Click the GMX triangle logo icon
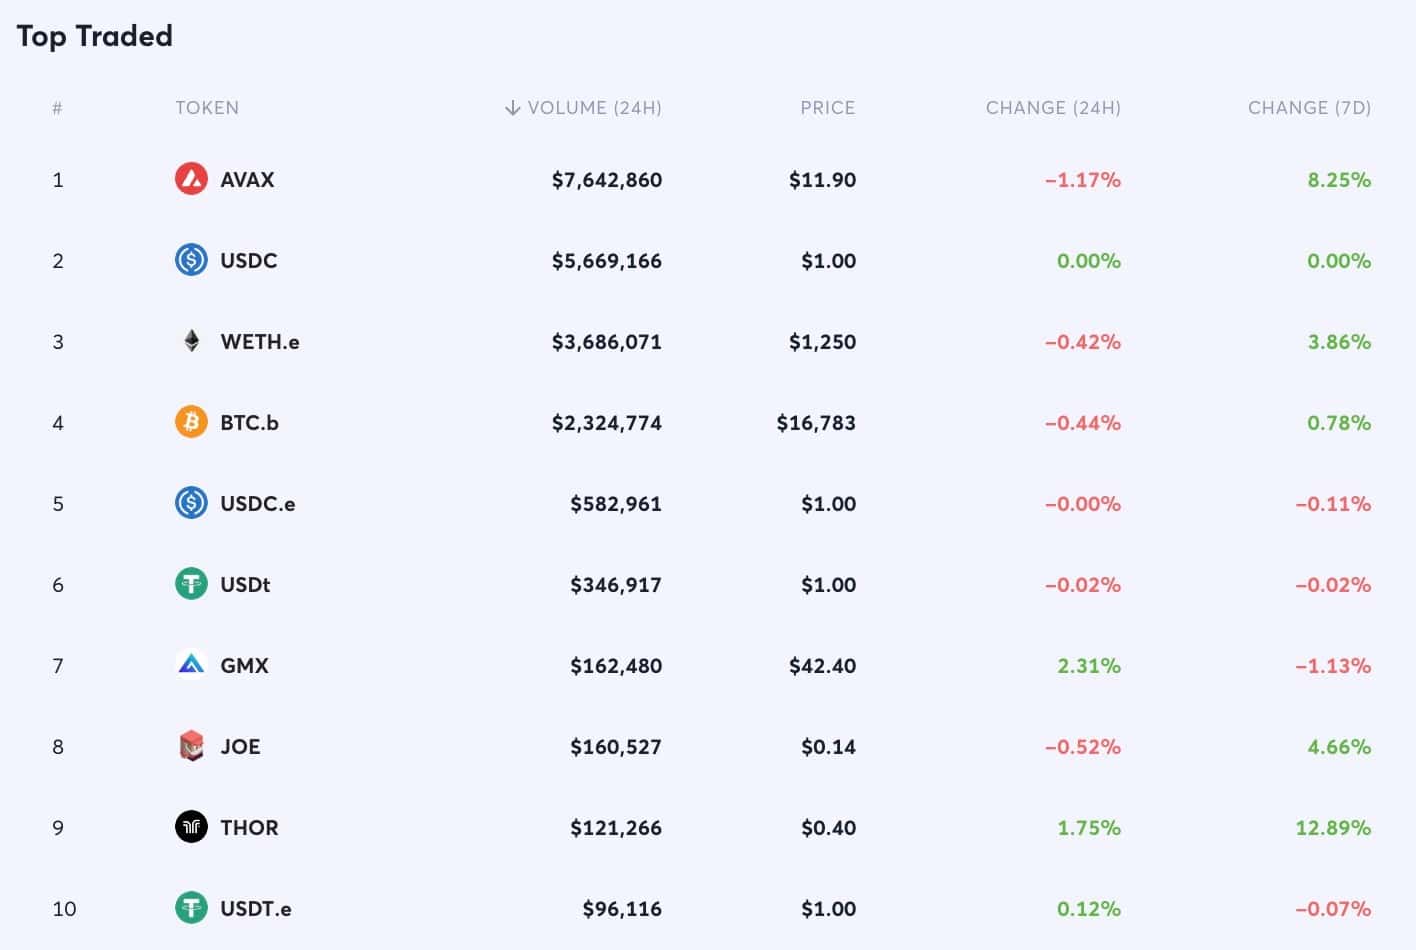The width and height of the screenshot is (1416, 950). 191,665
